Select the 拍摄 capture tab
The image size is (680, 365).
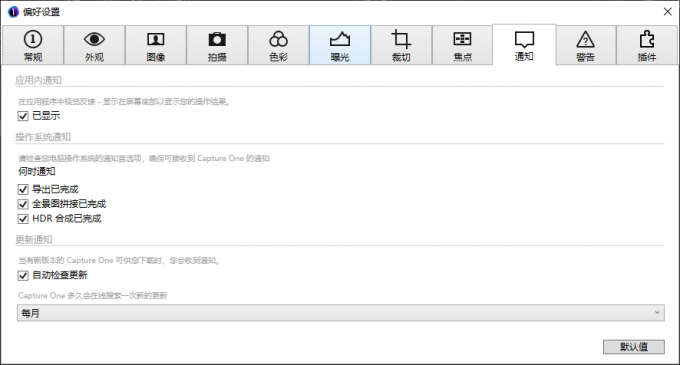click(217, 46)
